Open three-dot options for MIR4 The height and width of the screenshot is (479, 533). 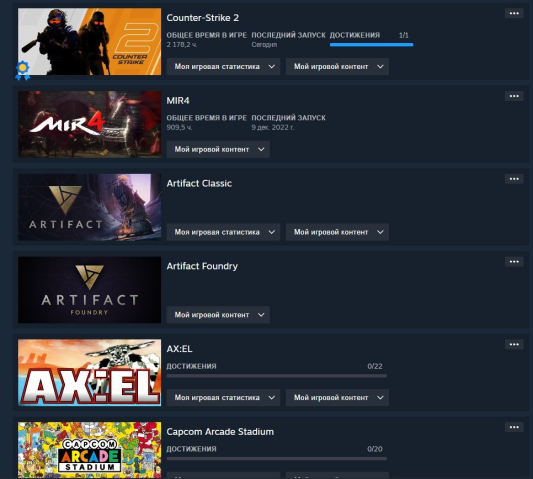tap(514, 96)
